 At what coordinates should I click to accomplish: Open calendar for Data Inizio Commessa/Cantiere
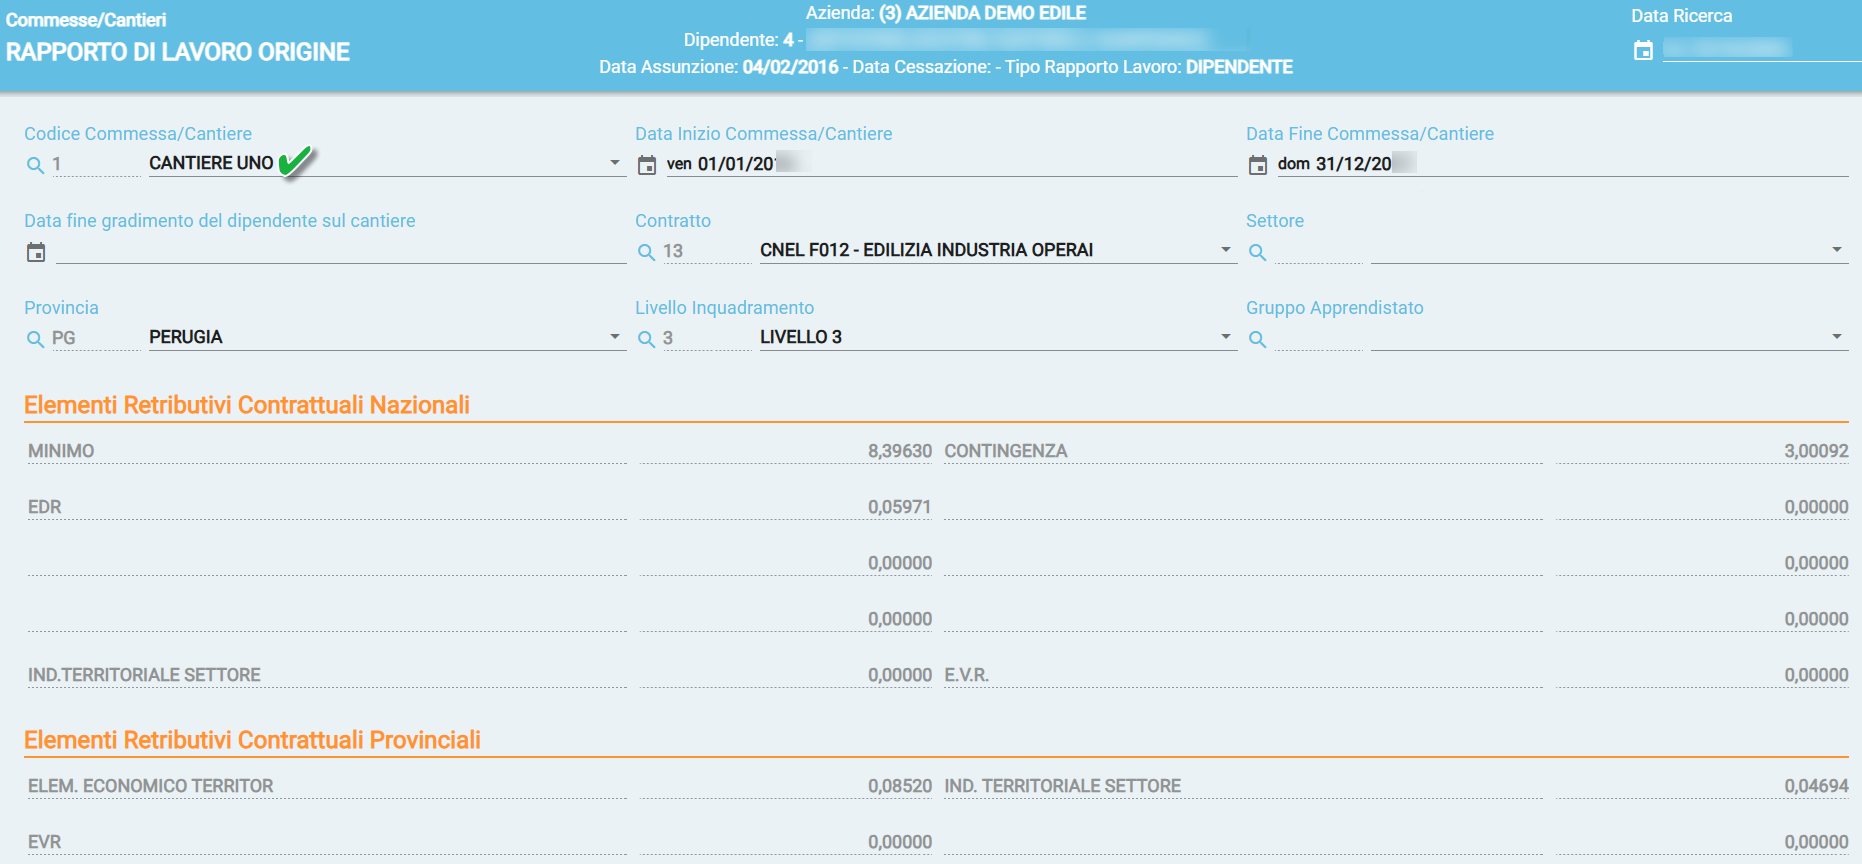tap(647, 165)
